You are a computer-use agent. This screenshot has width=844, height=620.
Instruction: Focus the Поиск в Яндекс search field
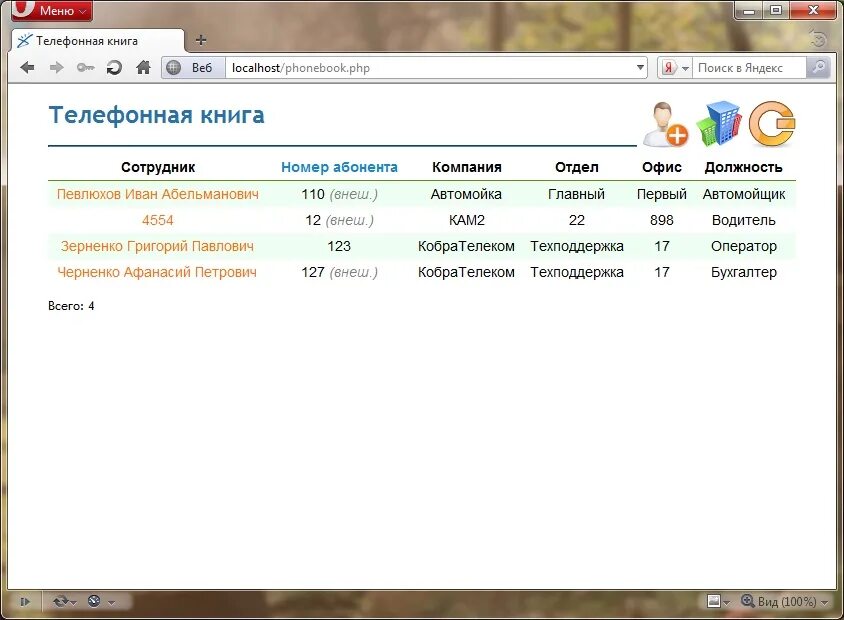tap(749, 68)
